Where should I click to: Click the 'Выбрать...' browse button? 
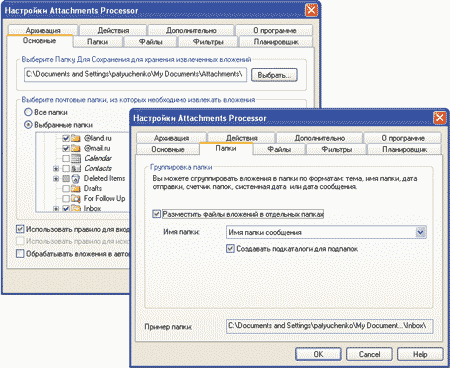pos(274,75)
